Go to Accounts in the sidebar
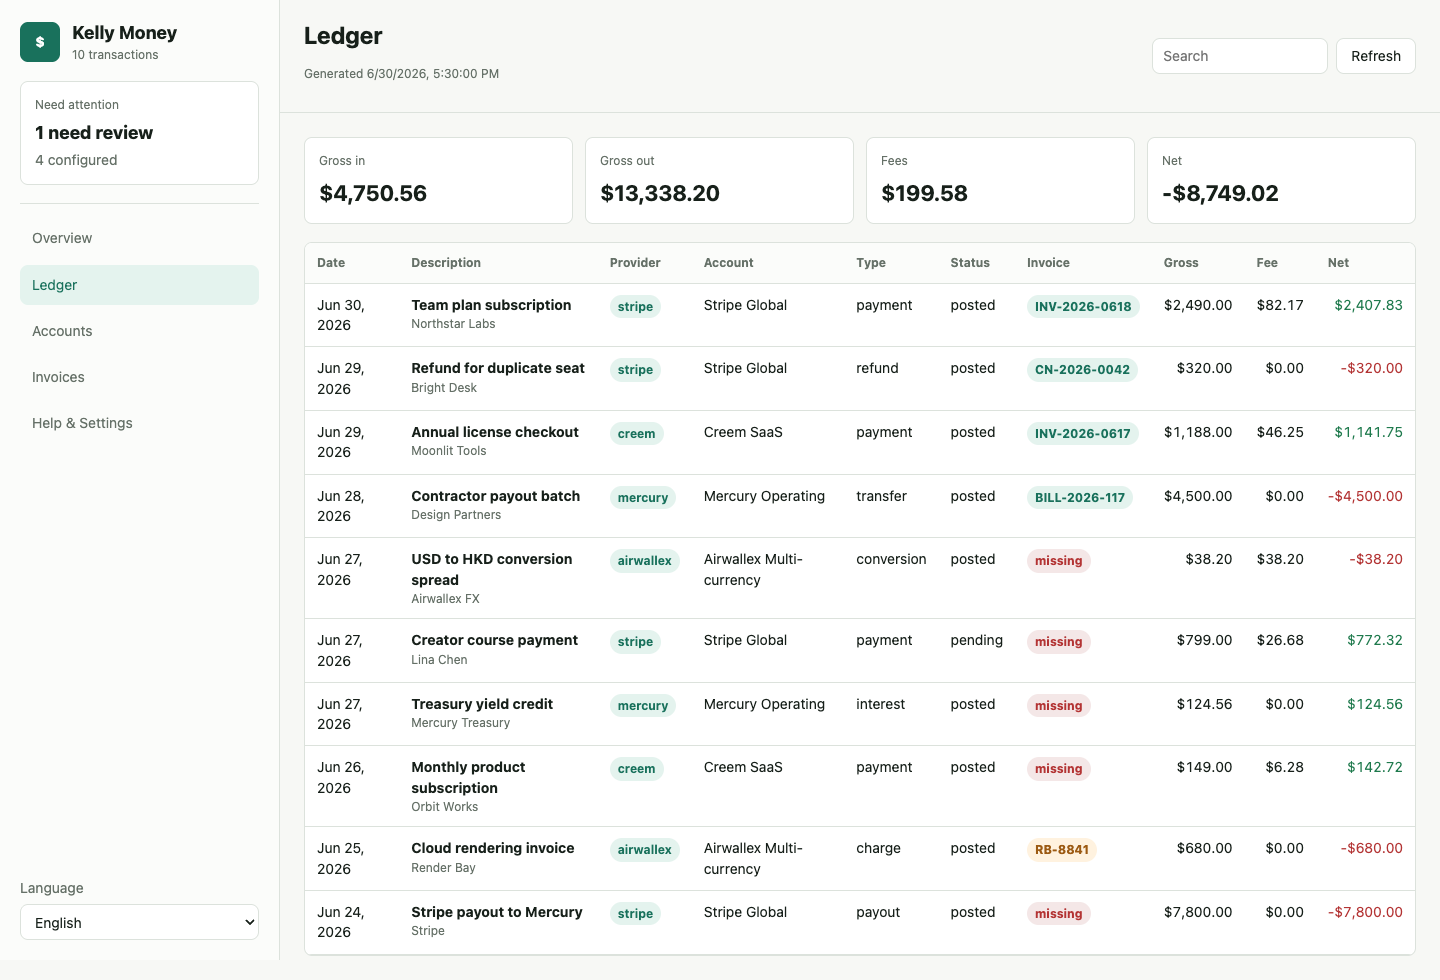Image resolution: width=1440 pixels, height=980 pixels. tap(139, 331)
